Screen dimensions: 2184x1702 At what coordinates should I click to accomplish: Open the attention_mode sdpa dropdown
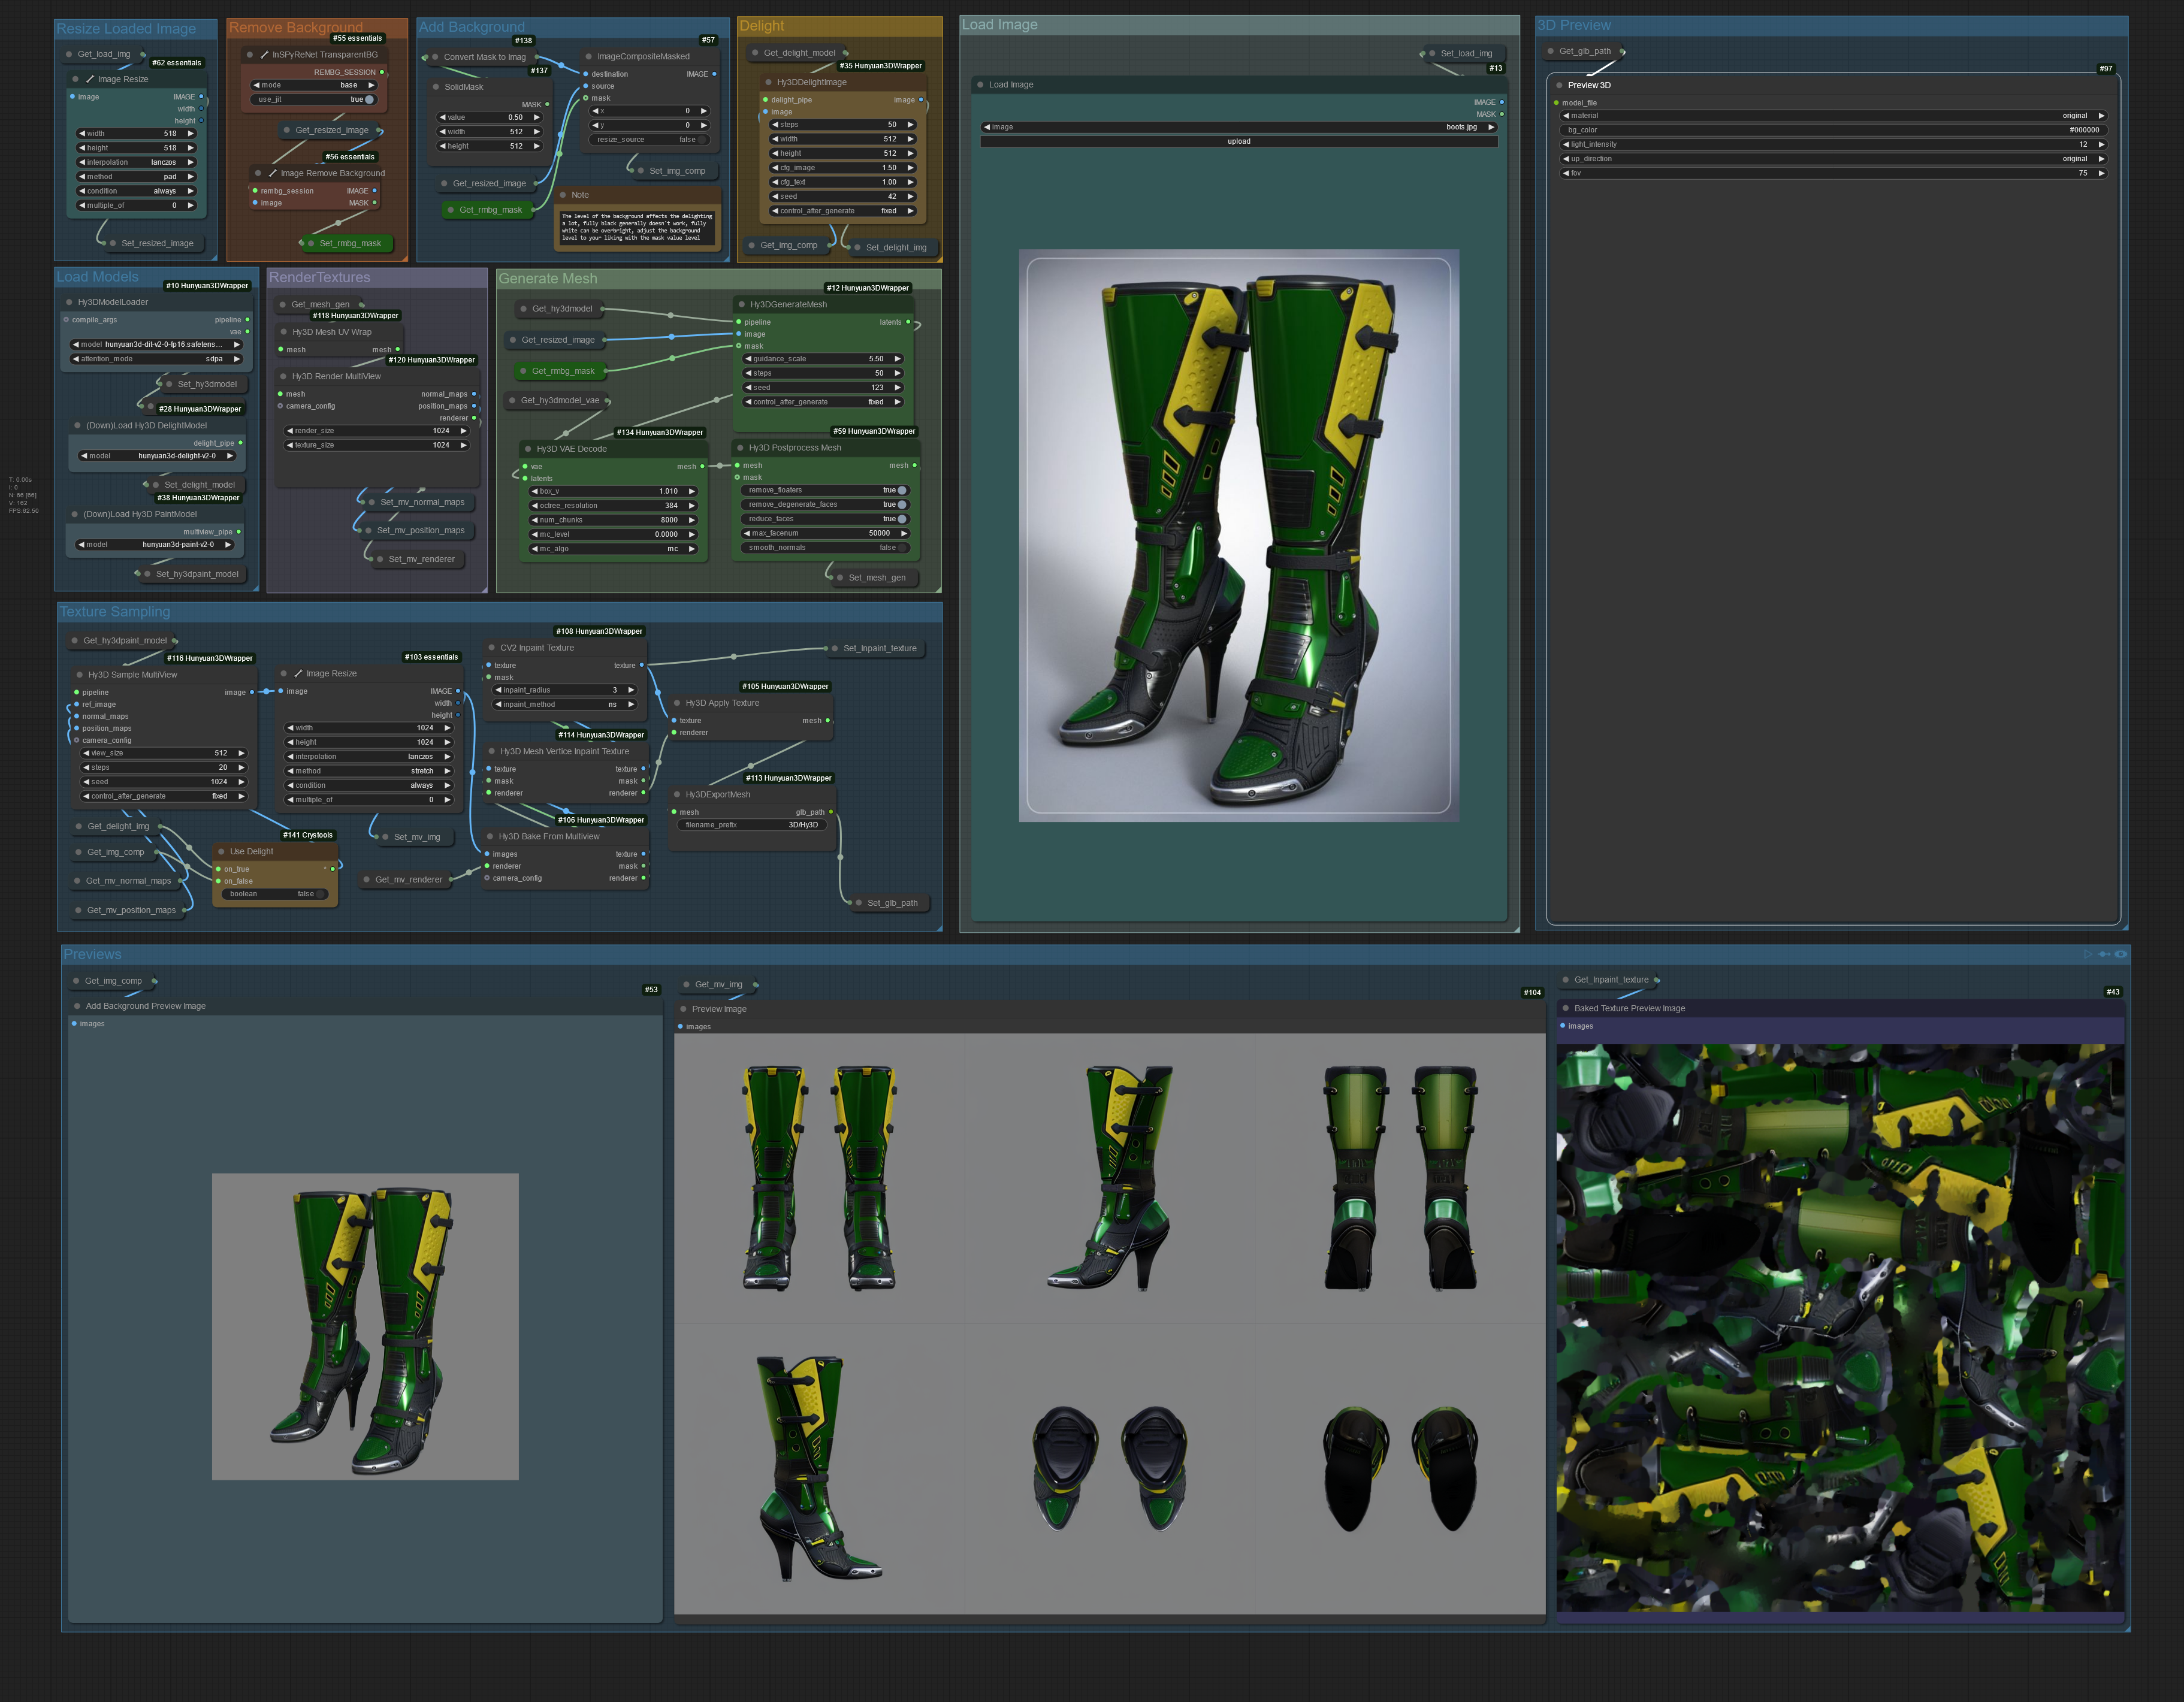[158, 359]
